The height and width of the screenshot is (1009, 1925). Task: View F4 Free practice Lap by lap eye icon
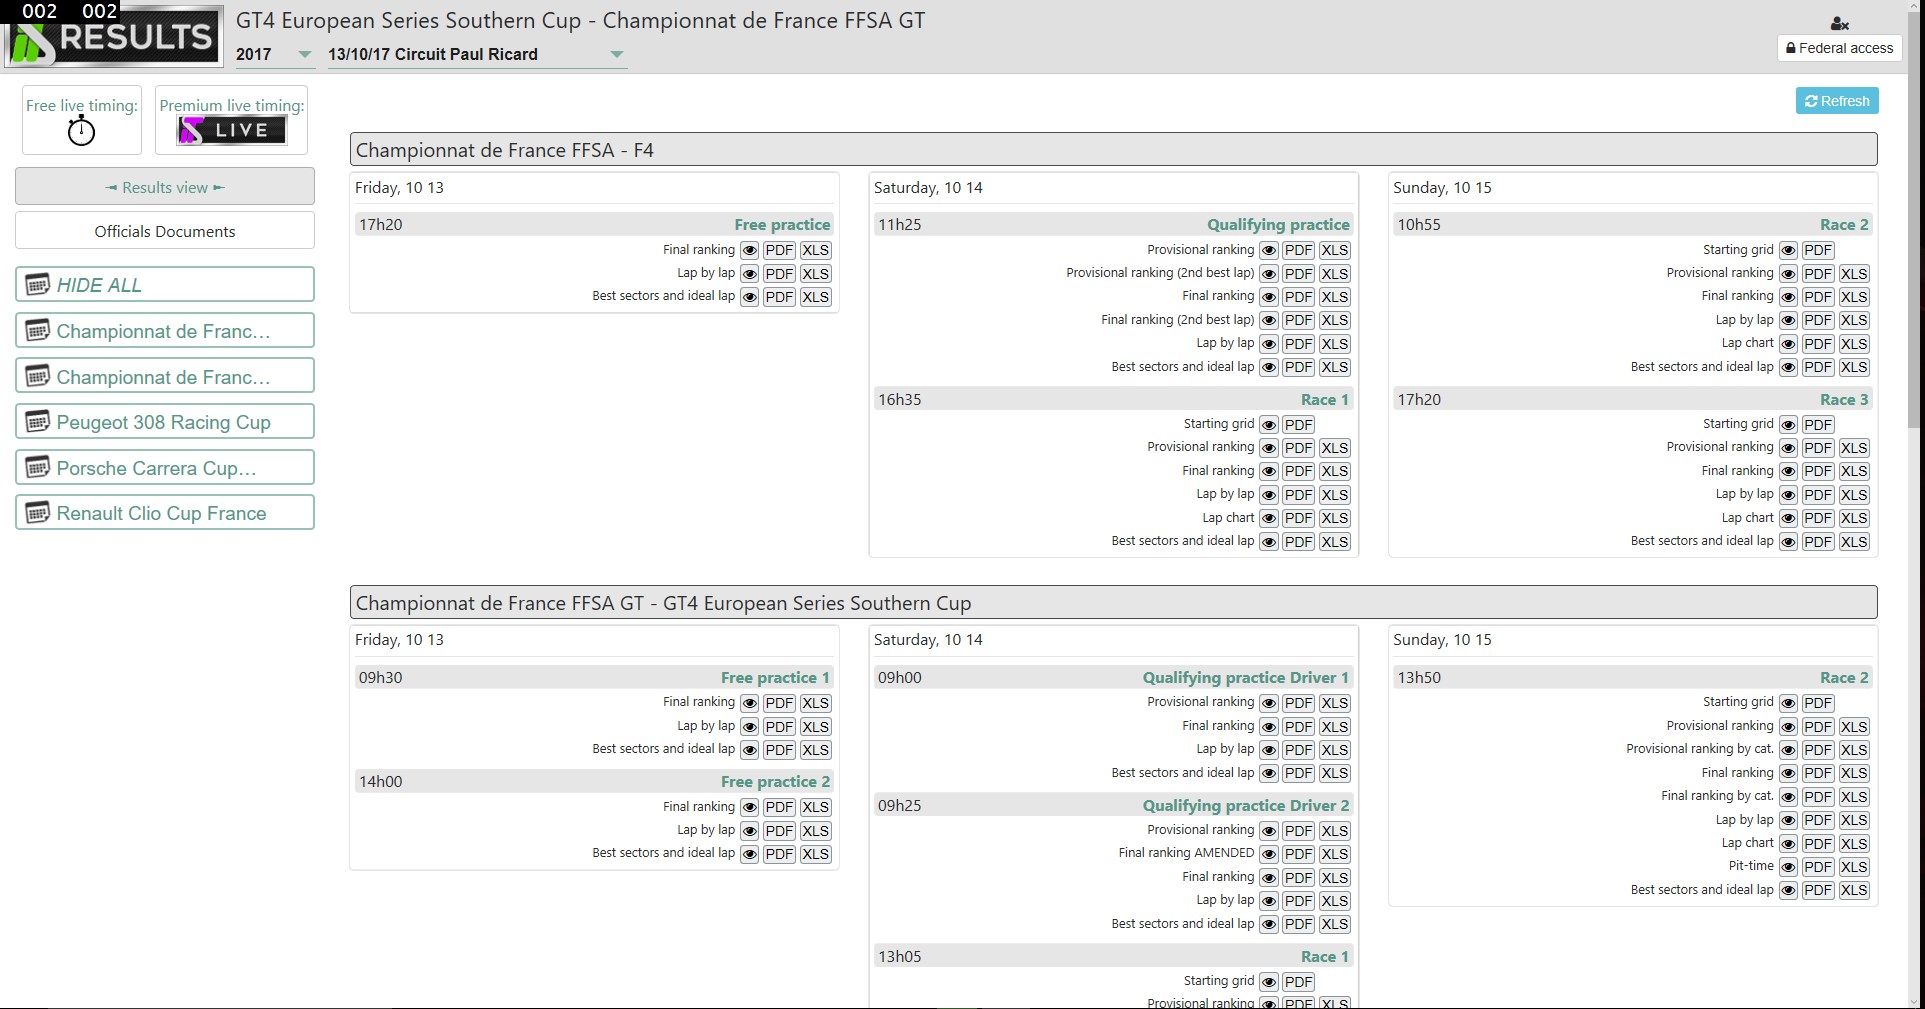pos(750,274)
